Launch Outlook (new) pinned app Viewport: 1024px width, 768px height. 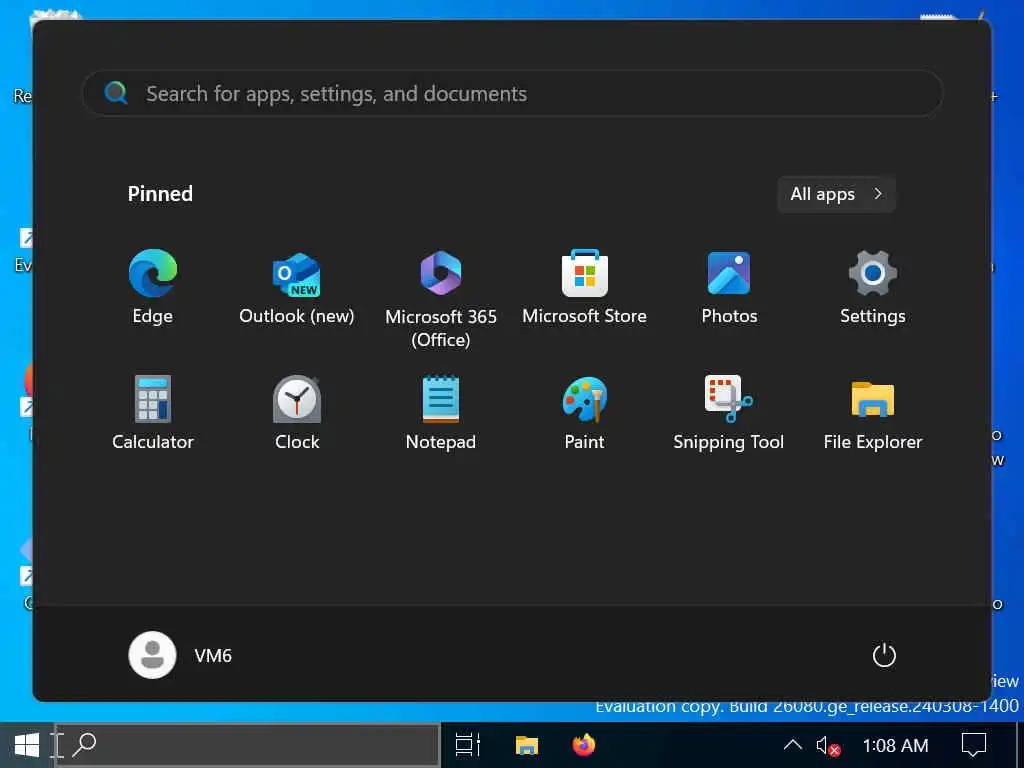click(296, 286)
